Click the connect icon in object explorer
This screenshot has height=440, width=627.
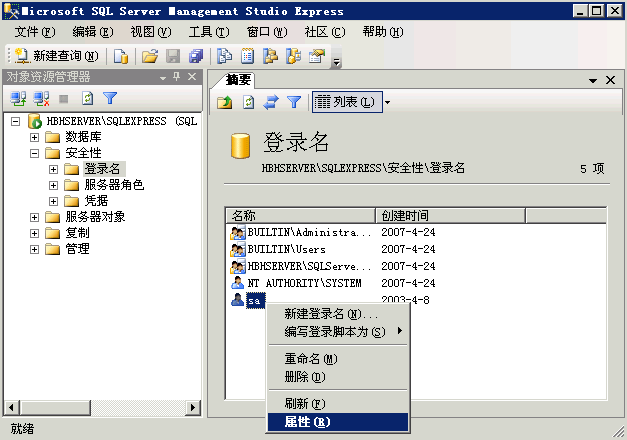click(x=18, y=98)
